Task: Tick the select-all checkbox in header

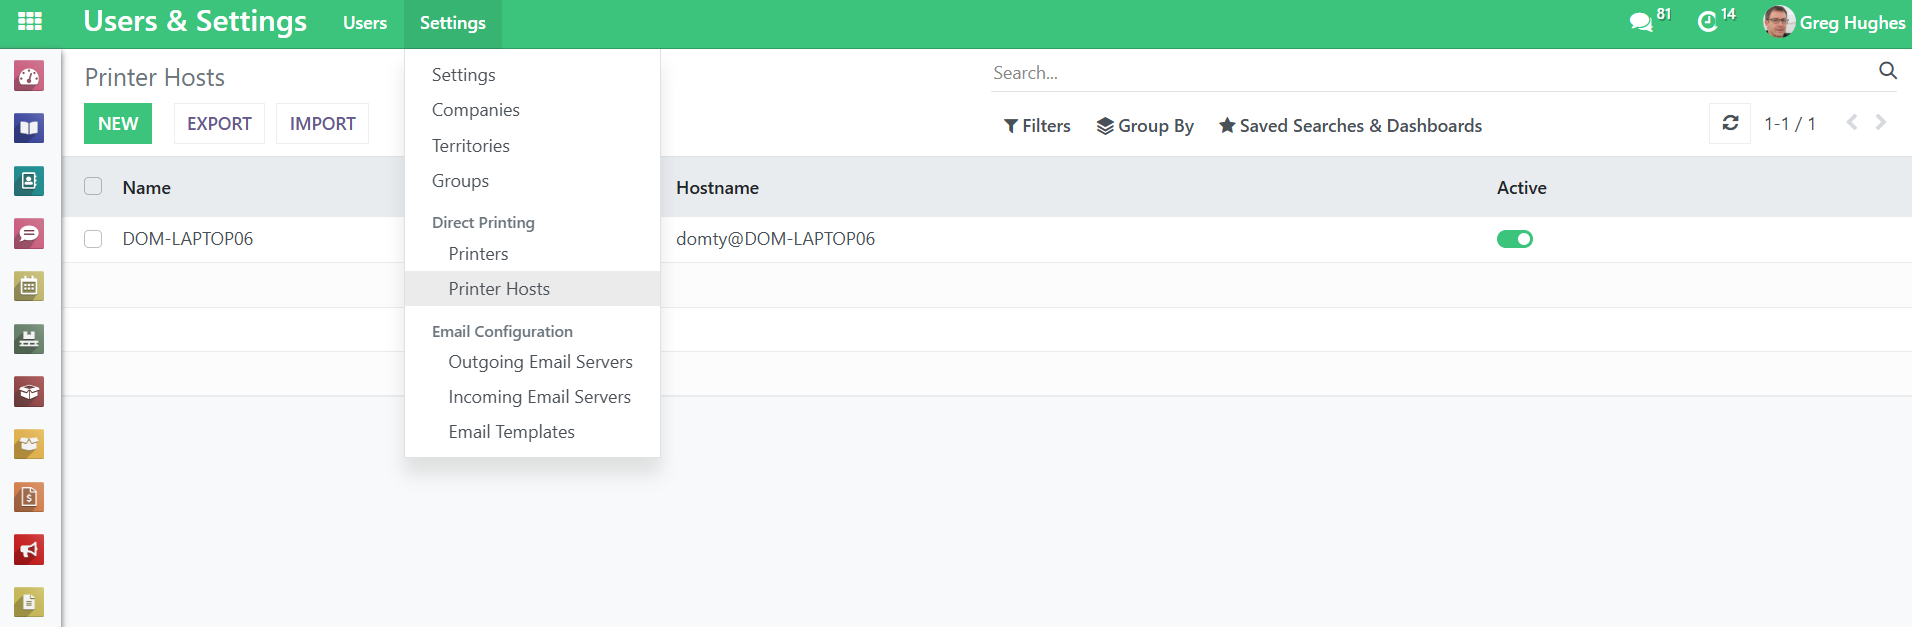Action: click(x=93, y=187)
